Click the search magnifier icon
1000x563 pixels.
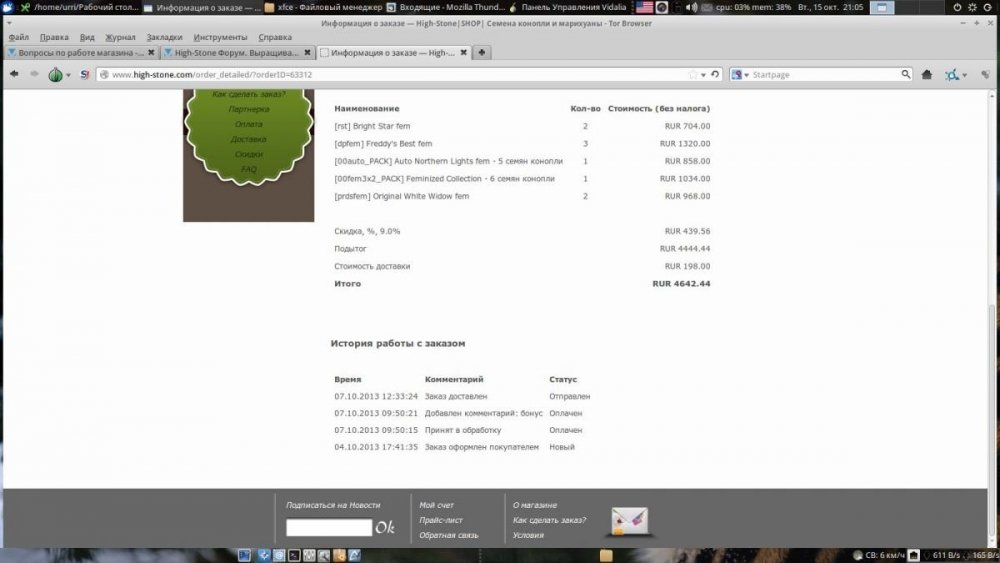[x=906, y=75]
